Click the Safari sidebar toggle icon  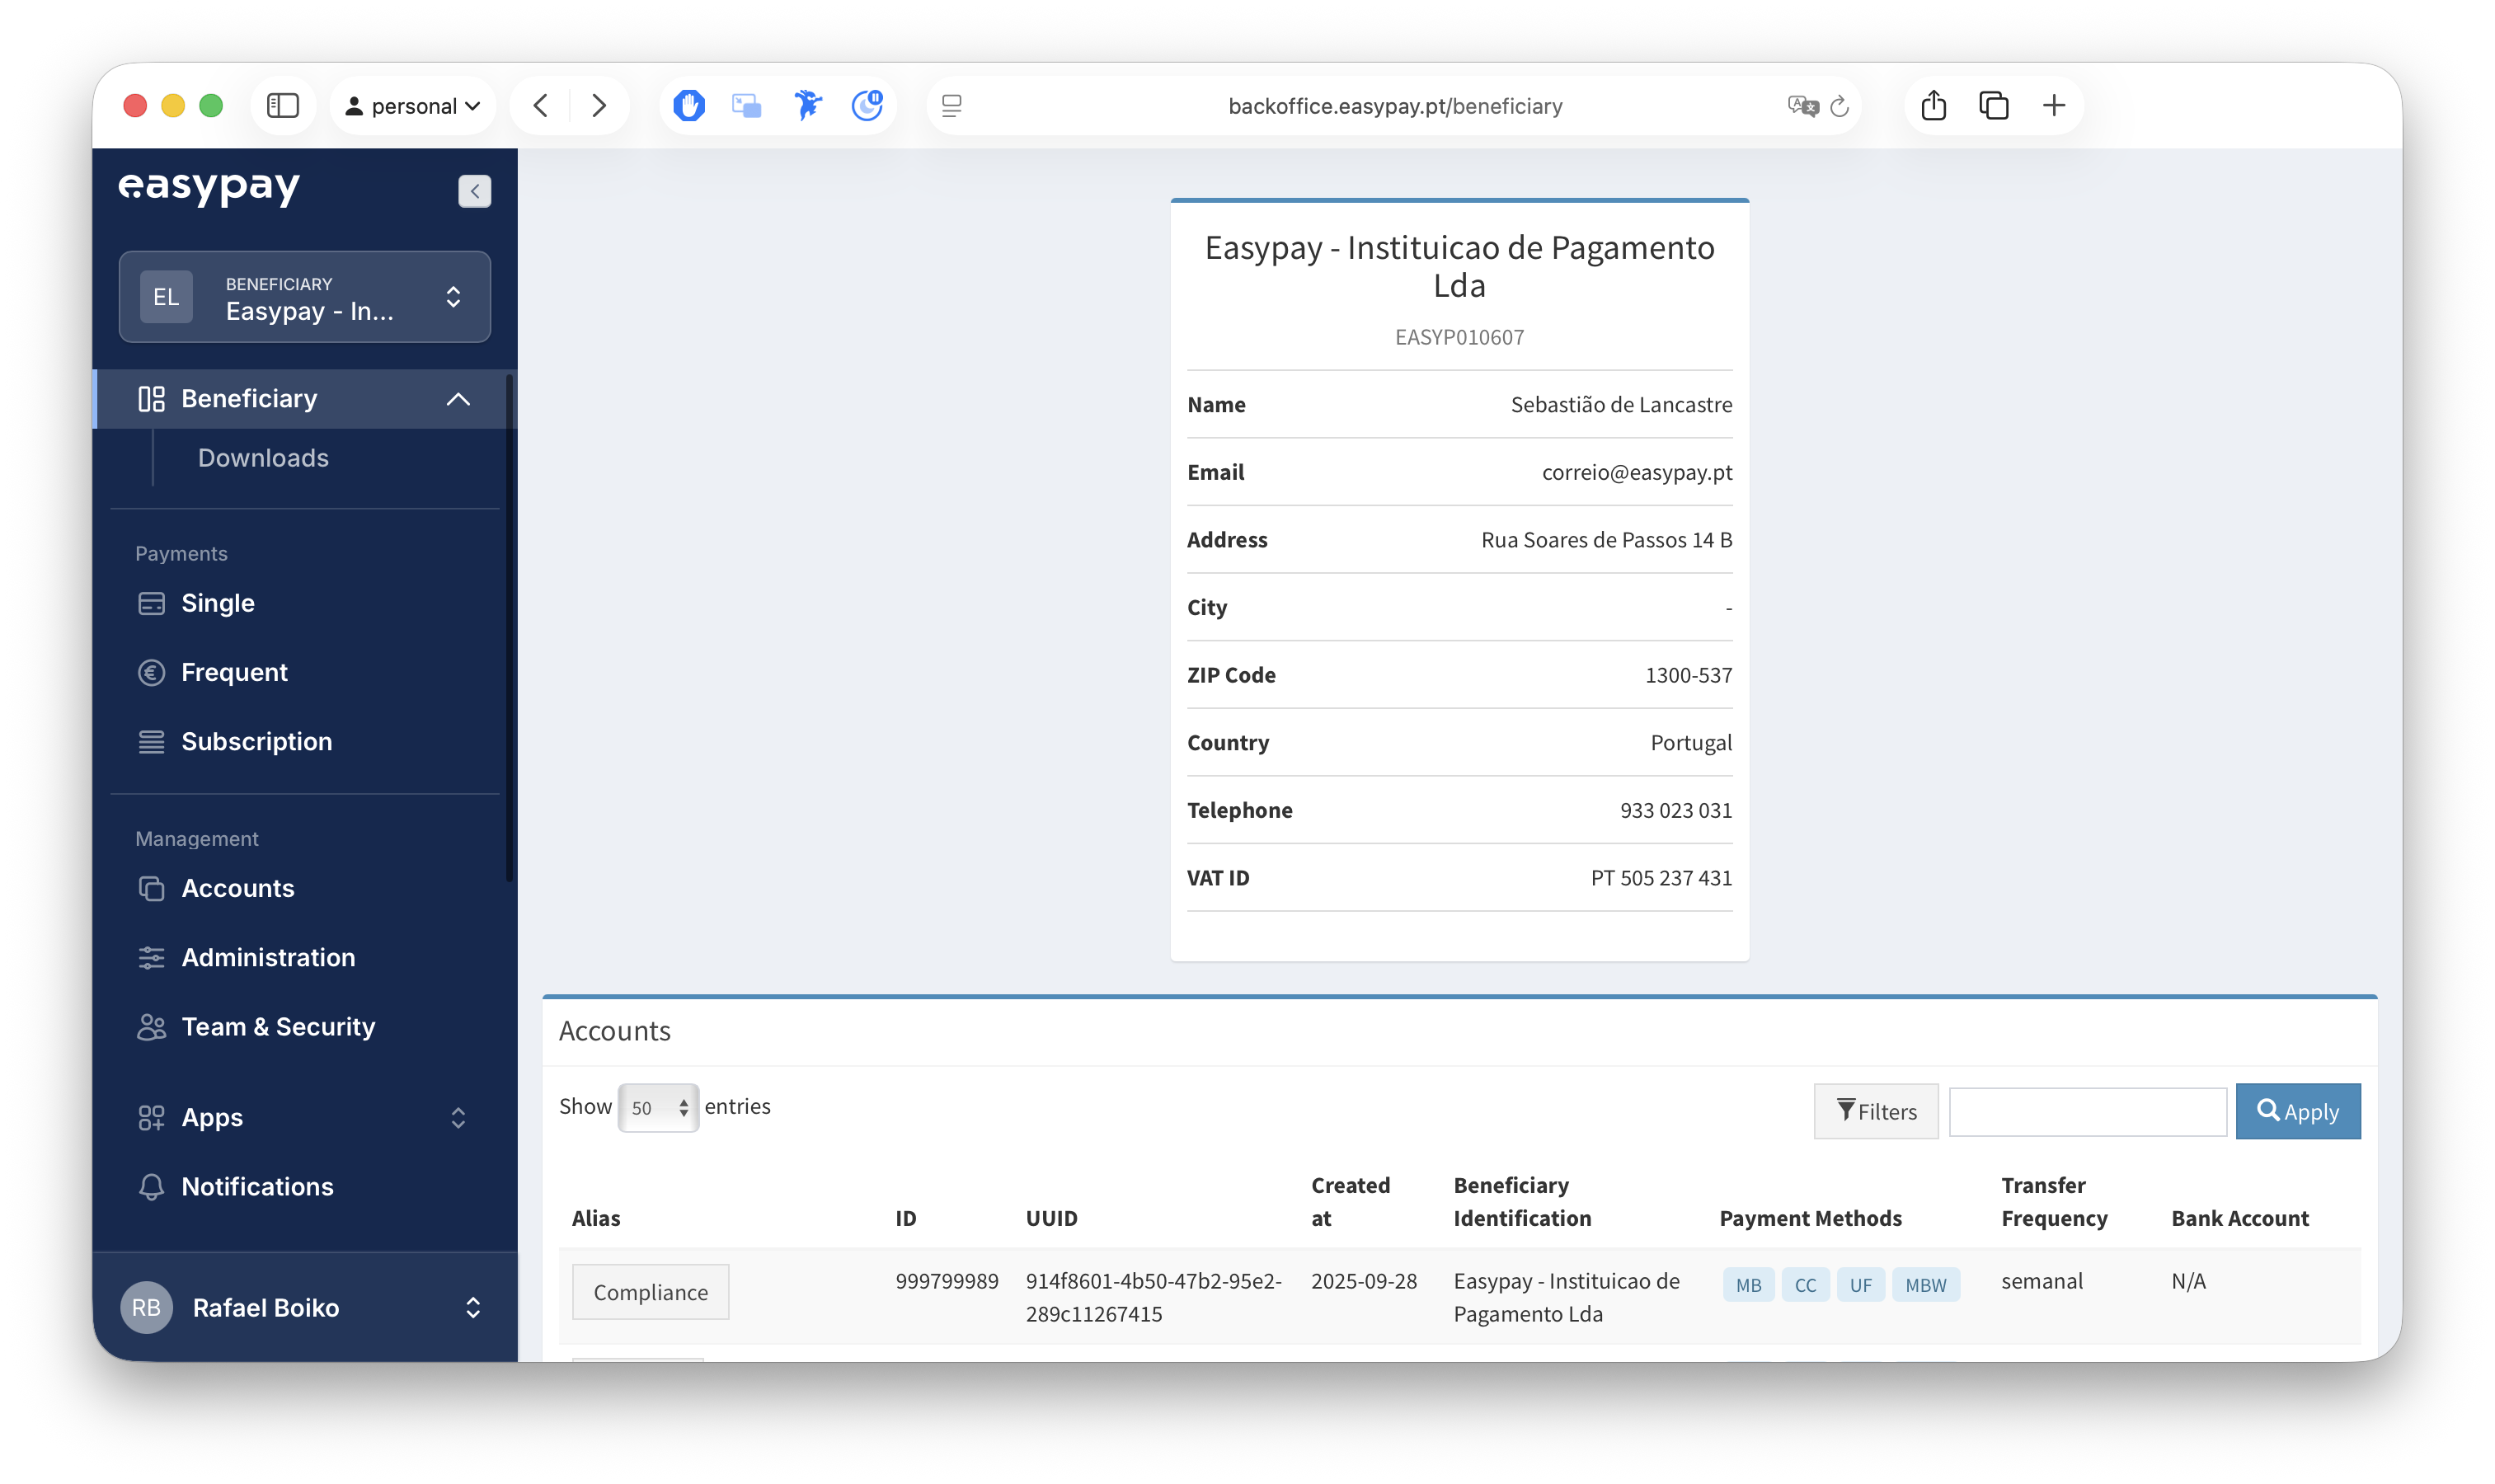point(283,105)
